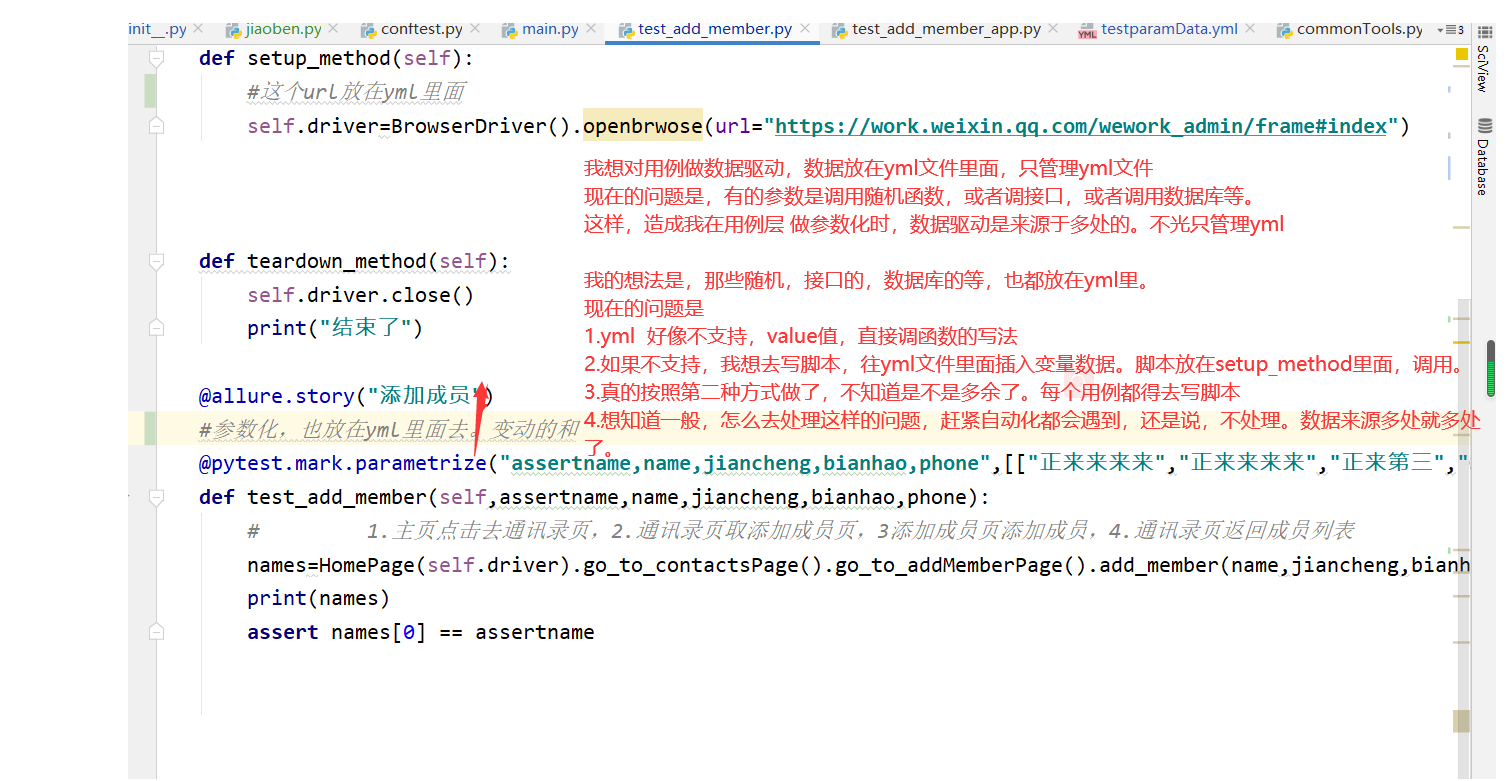Click fold end marker at openbrwose line

(155, 126)
